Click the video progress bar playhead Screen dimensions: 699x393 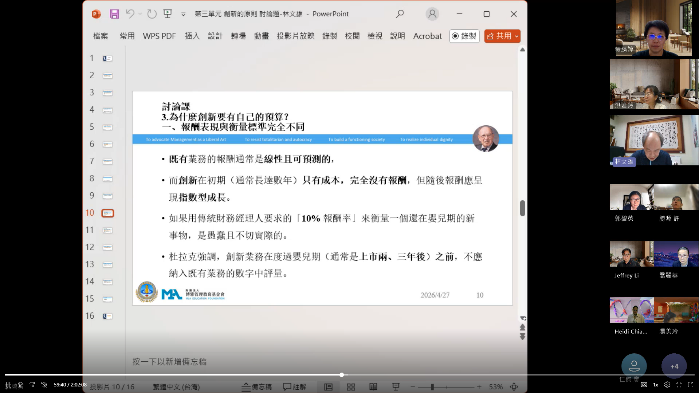[x=342, y=375]
